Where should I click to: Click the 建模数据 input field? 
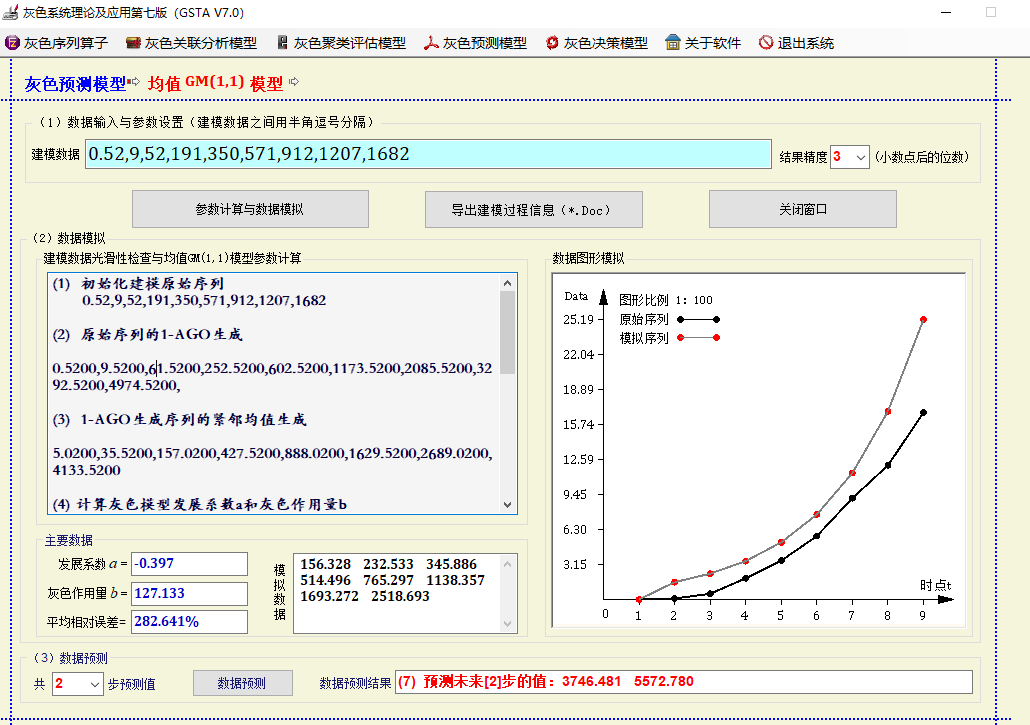[x=428, y=154]
